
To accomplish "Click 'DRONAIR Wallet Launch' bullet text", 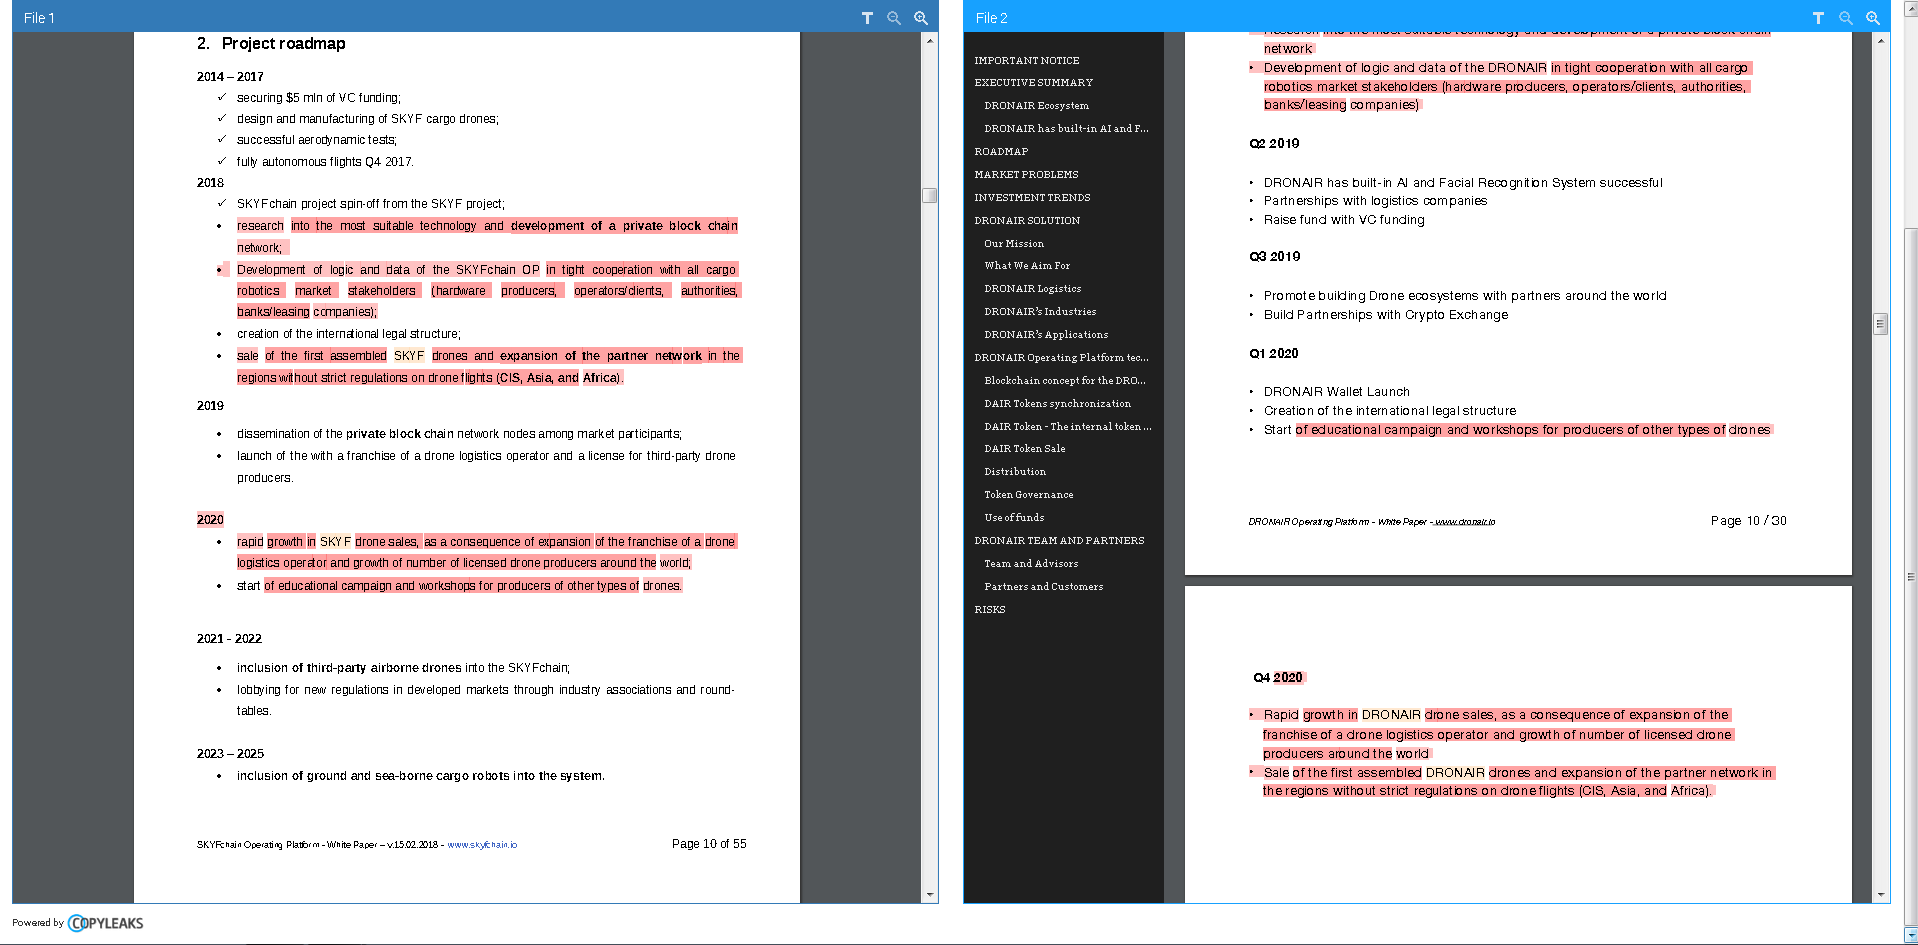I will coord(1337,392).
